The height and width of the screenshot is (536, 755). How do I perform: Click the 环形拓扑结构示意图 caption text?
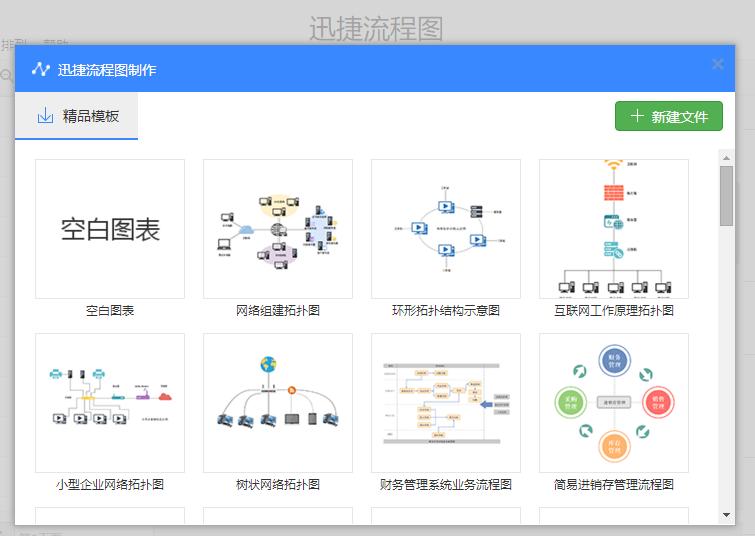(446, 311)
